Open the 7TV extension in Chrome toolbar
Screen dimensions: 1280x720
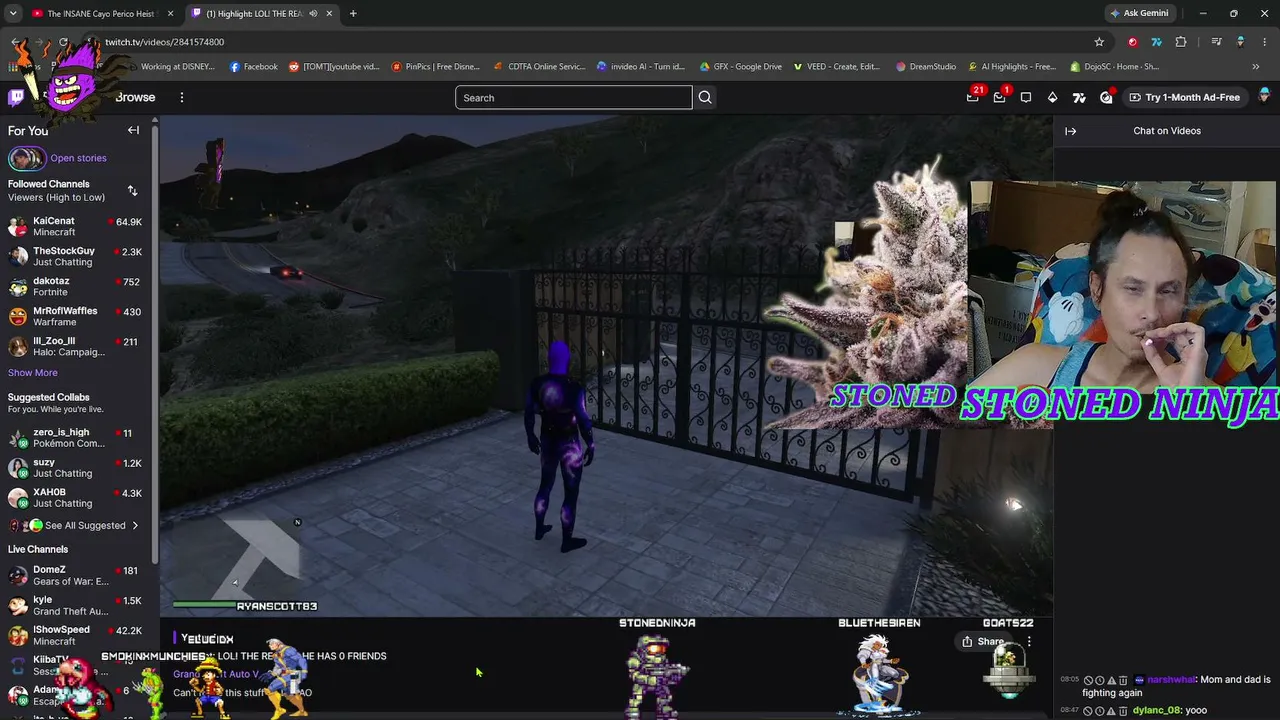point(1157,42)
